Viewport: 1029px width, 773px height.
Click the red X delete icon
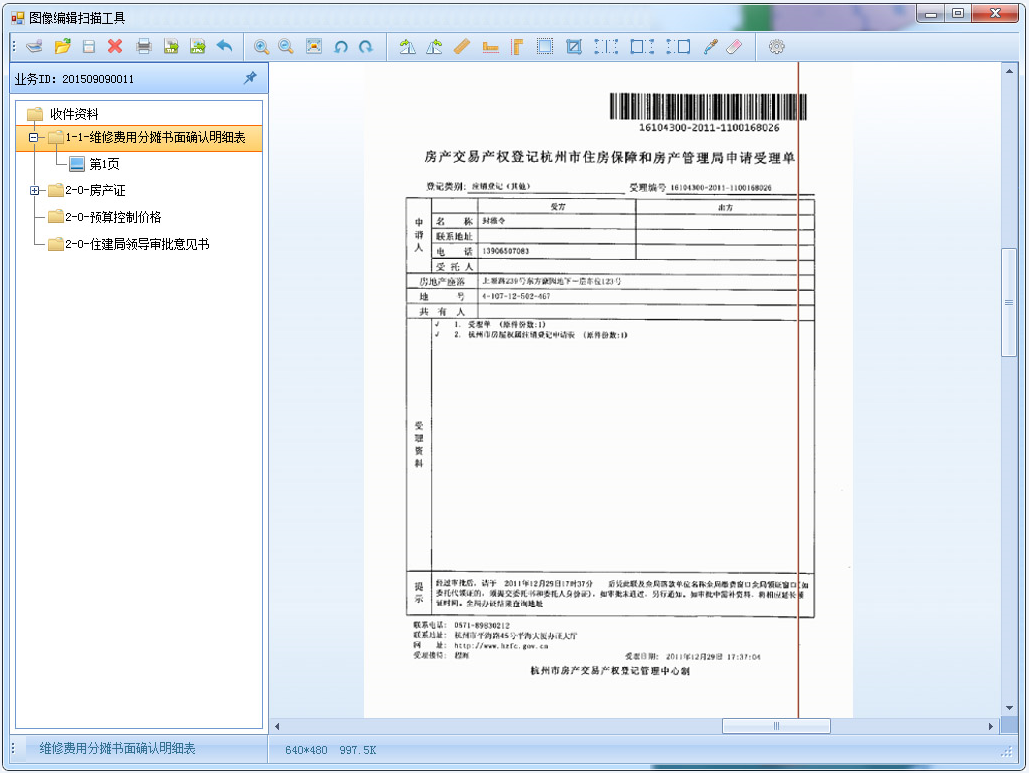115,46
